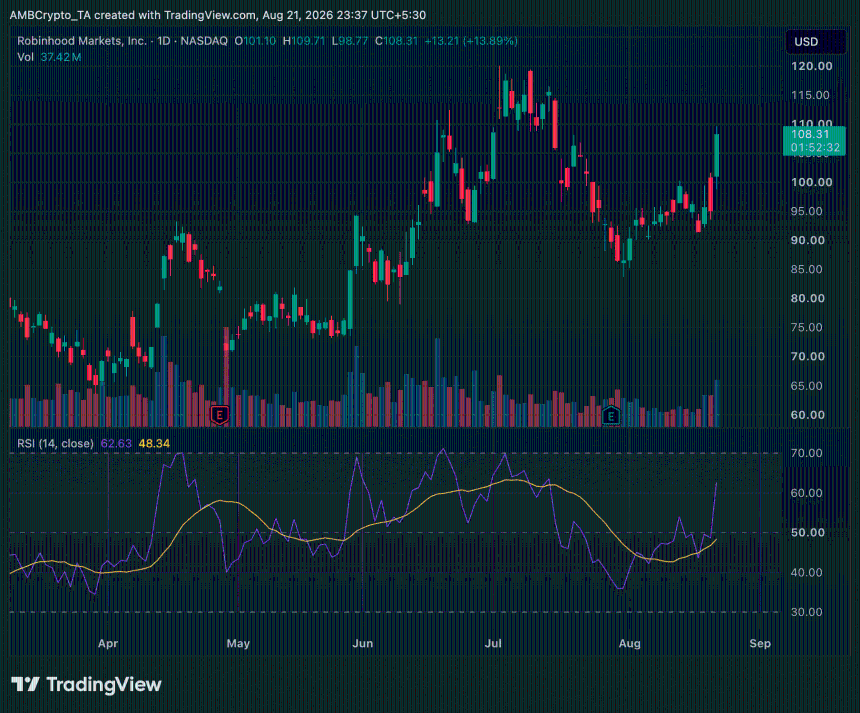Click the latest volume bar in August
Screen dimensions: 860x713
pos(717,403)
